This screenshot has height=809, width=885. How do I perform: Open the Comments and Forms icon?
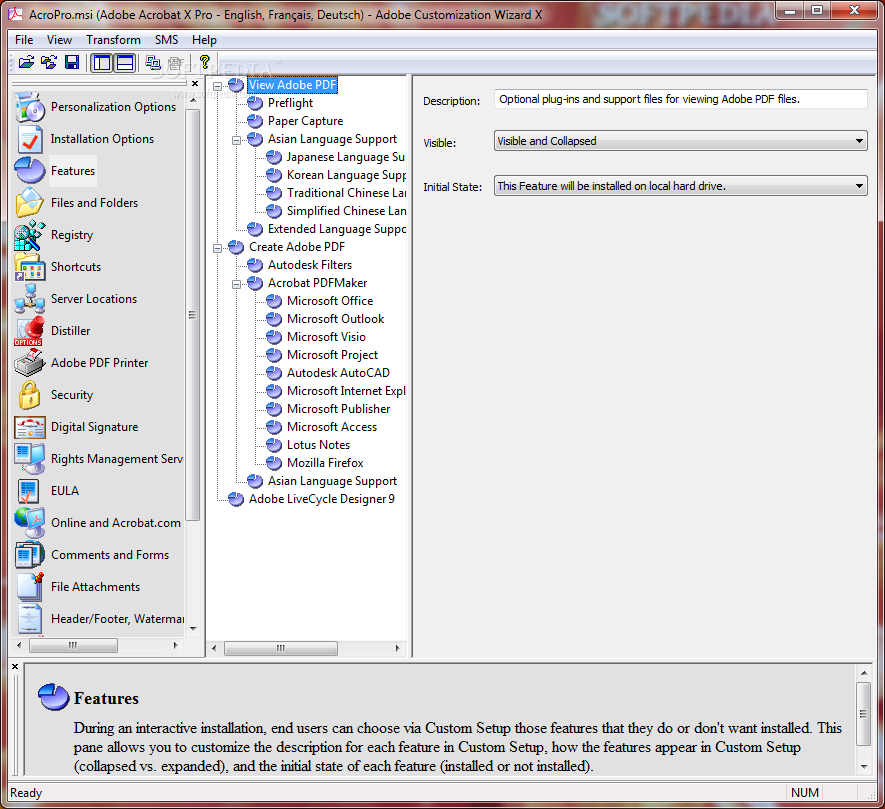click(x=30, y=555)
